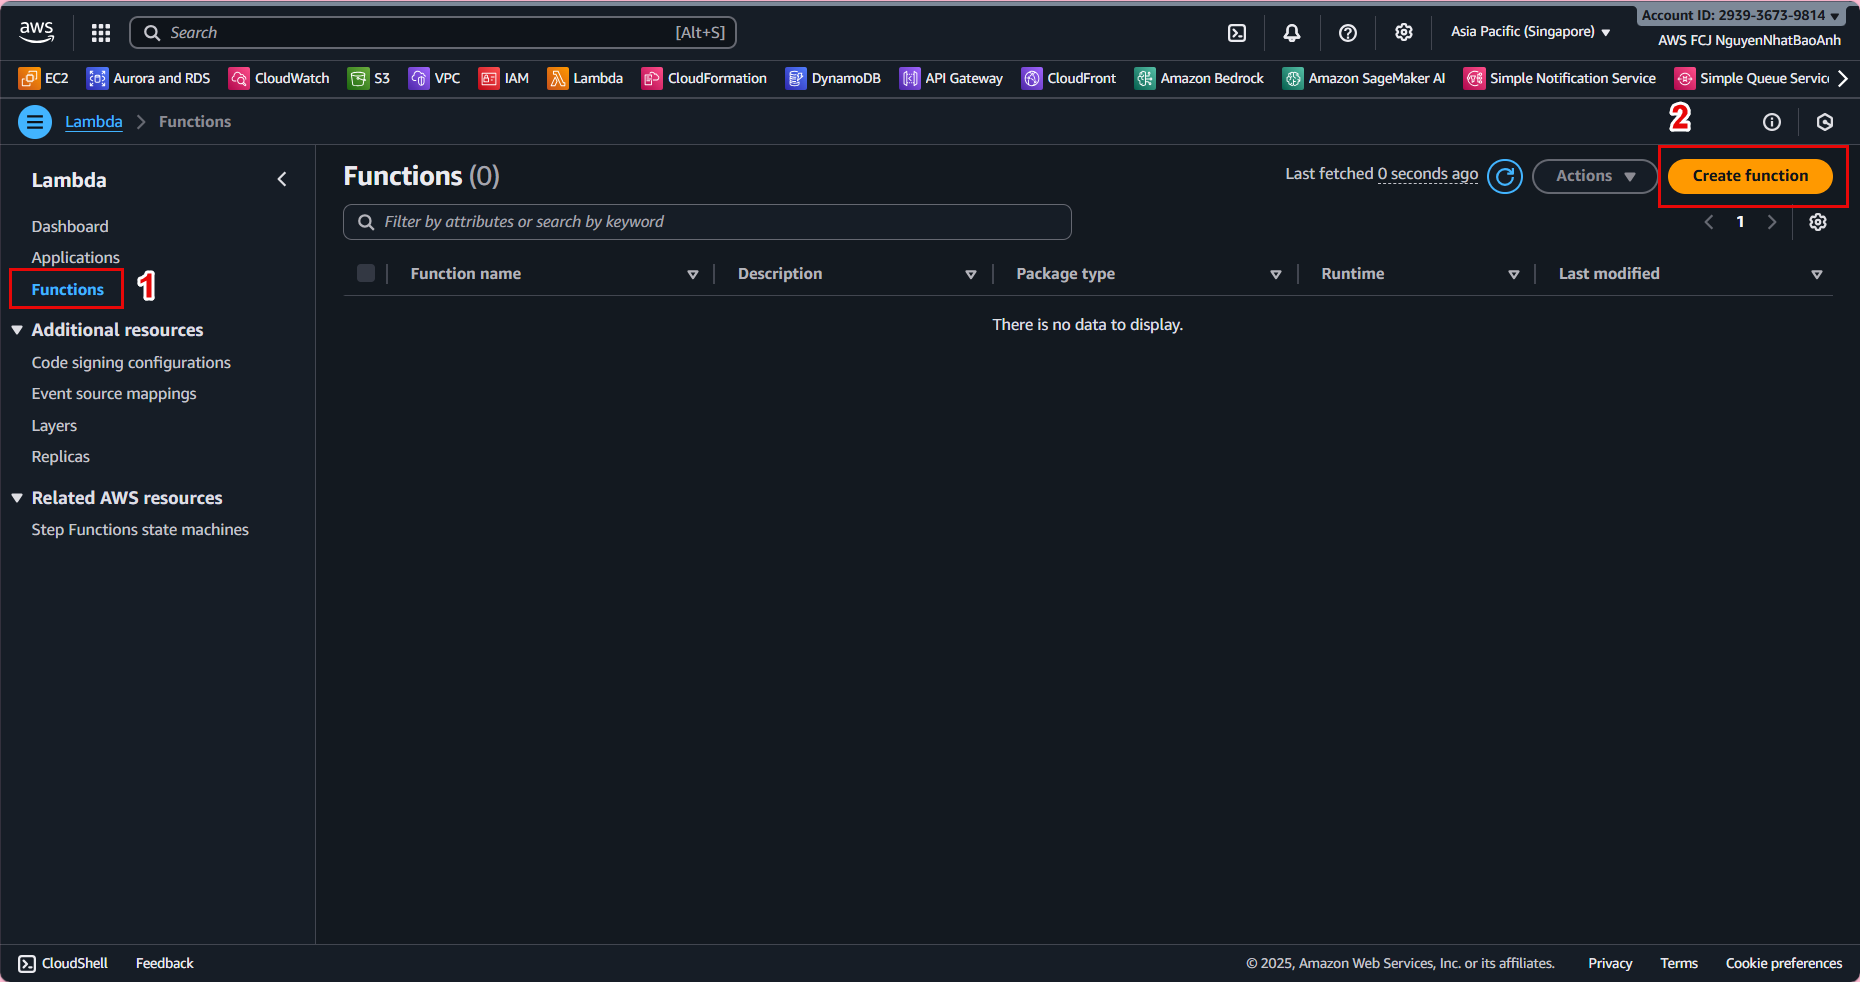Sort by Function name column arrow
Image resolution: width=1860 pixels, height=982 pixels.
693,274
